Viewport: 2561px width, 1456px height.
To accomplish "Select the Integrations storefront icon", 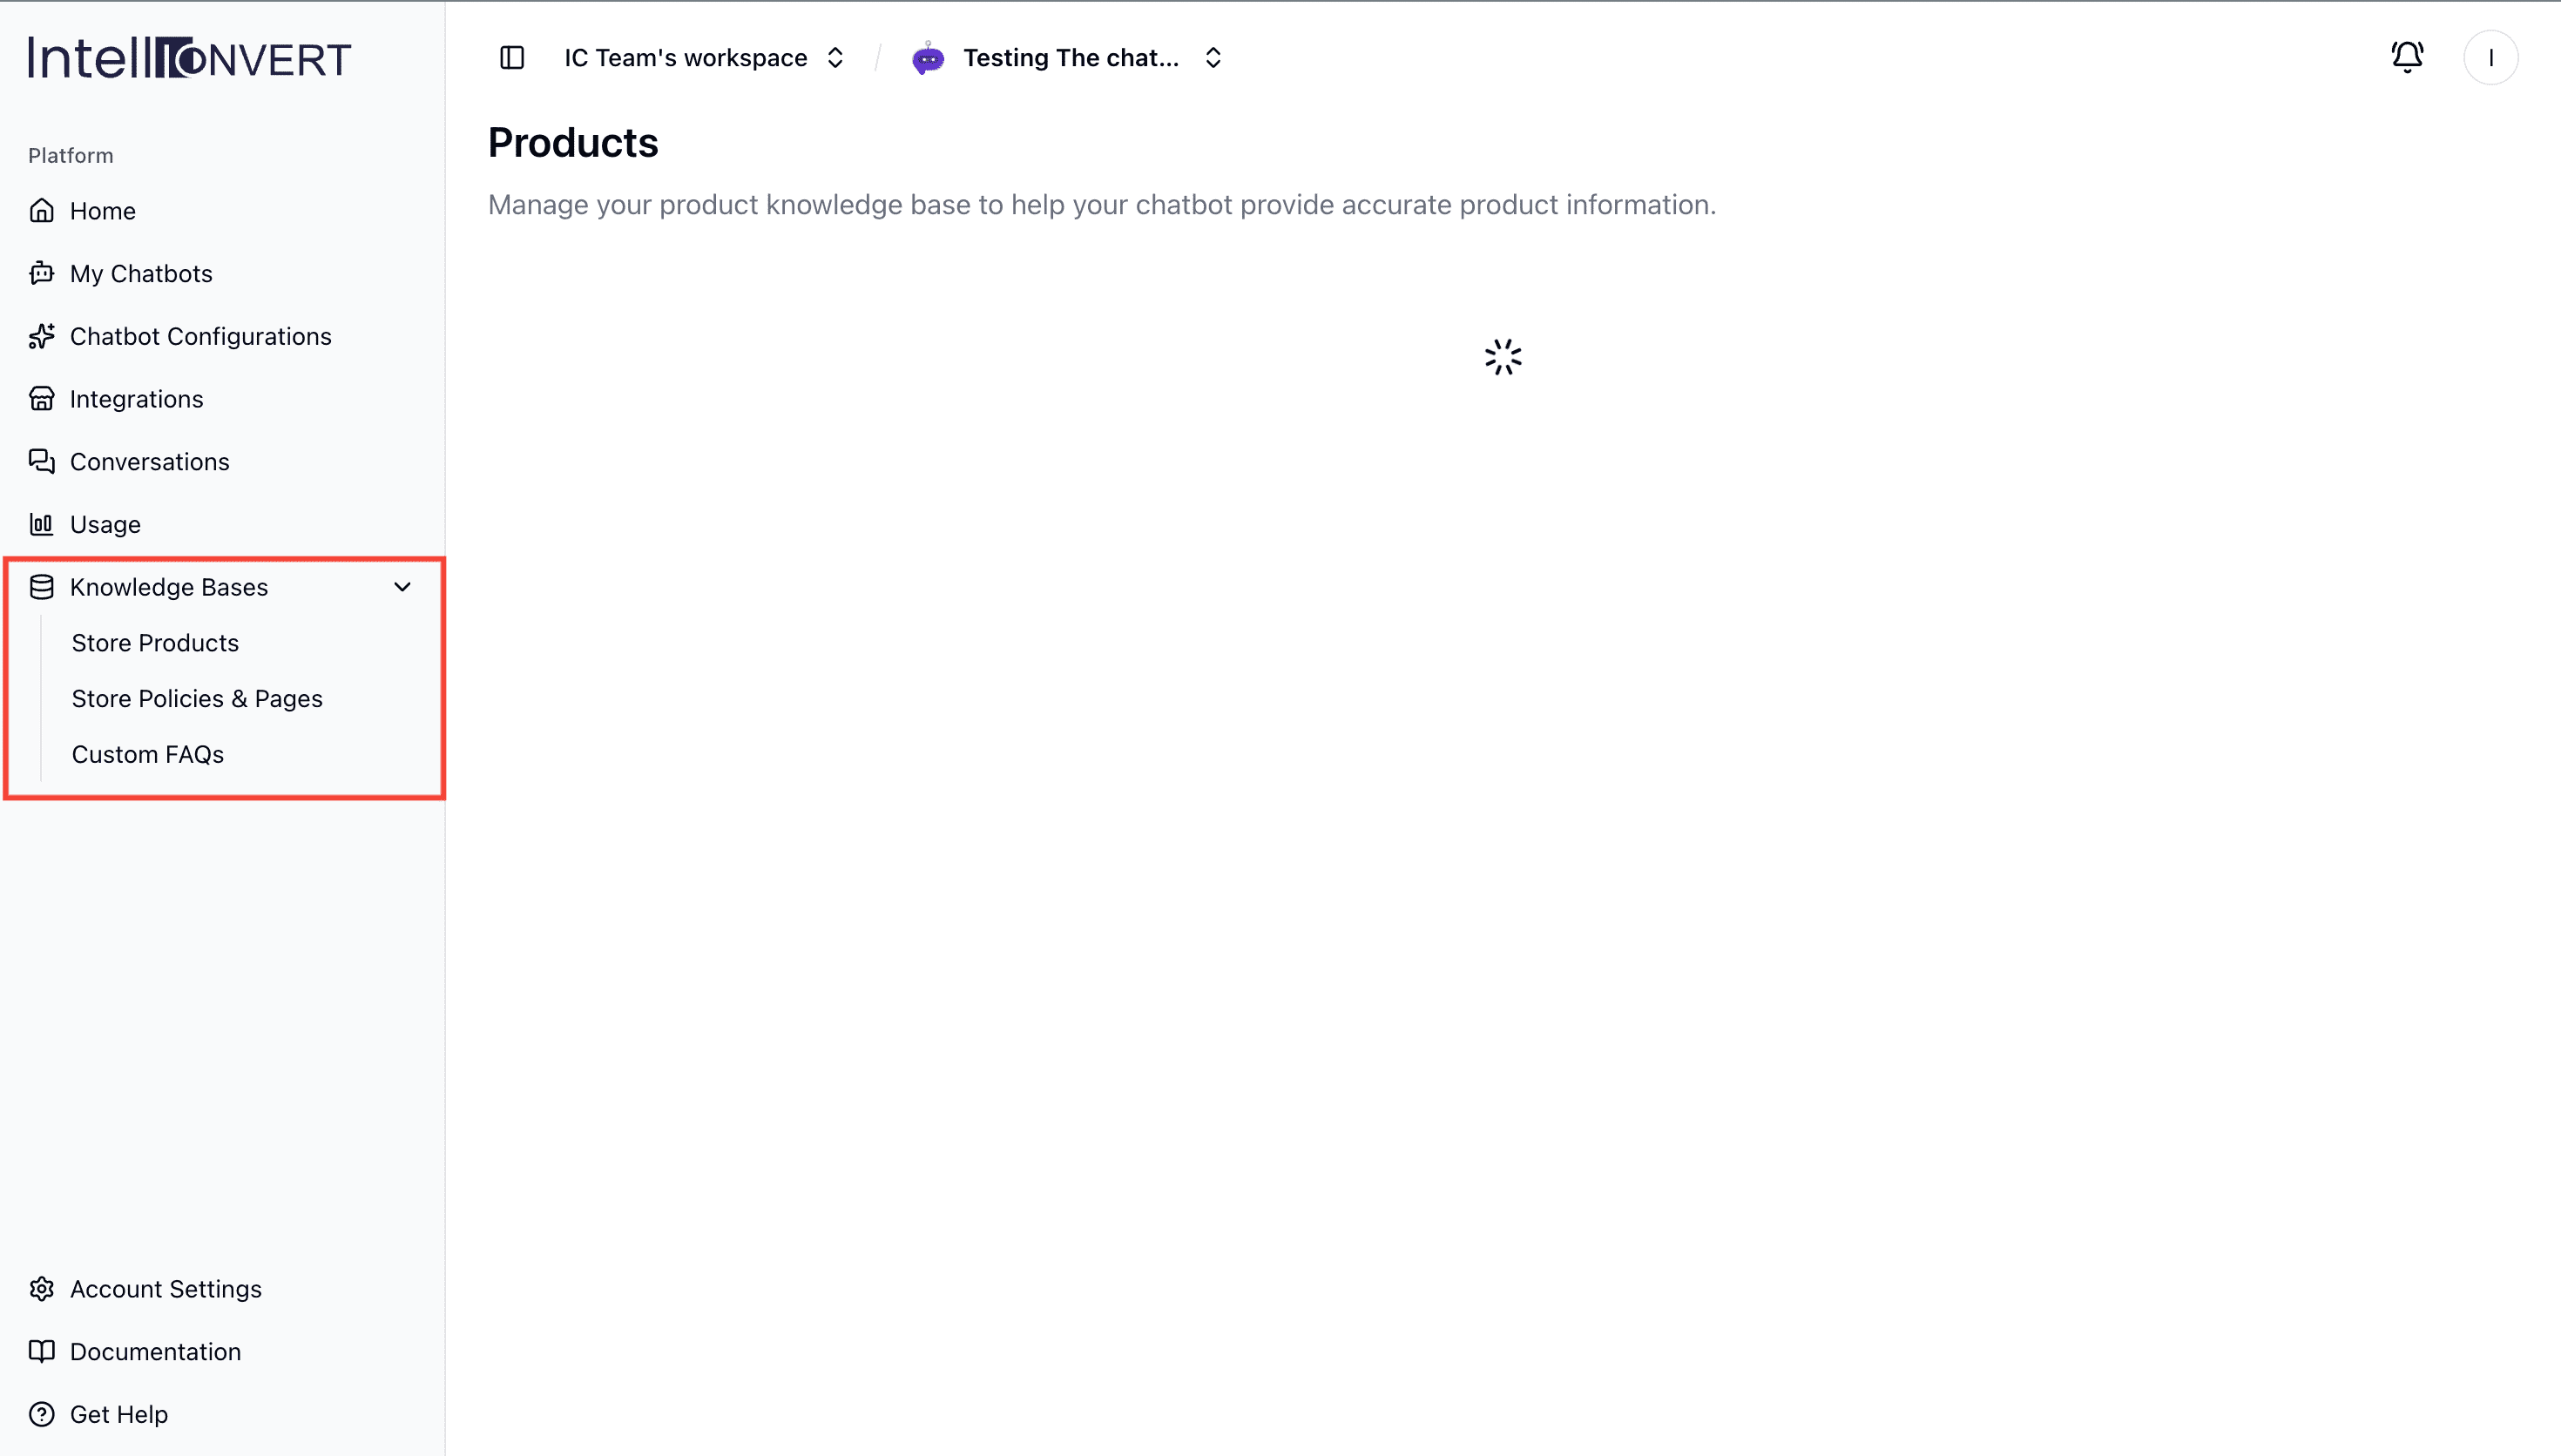I will [x=41, y=398].
